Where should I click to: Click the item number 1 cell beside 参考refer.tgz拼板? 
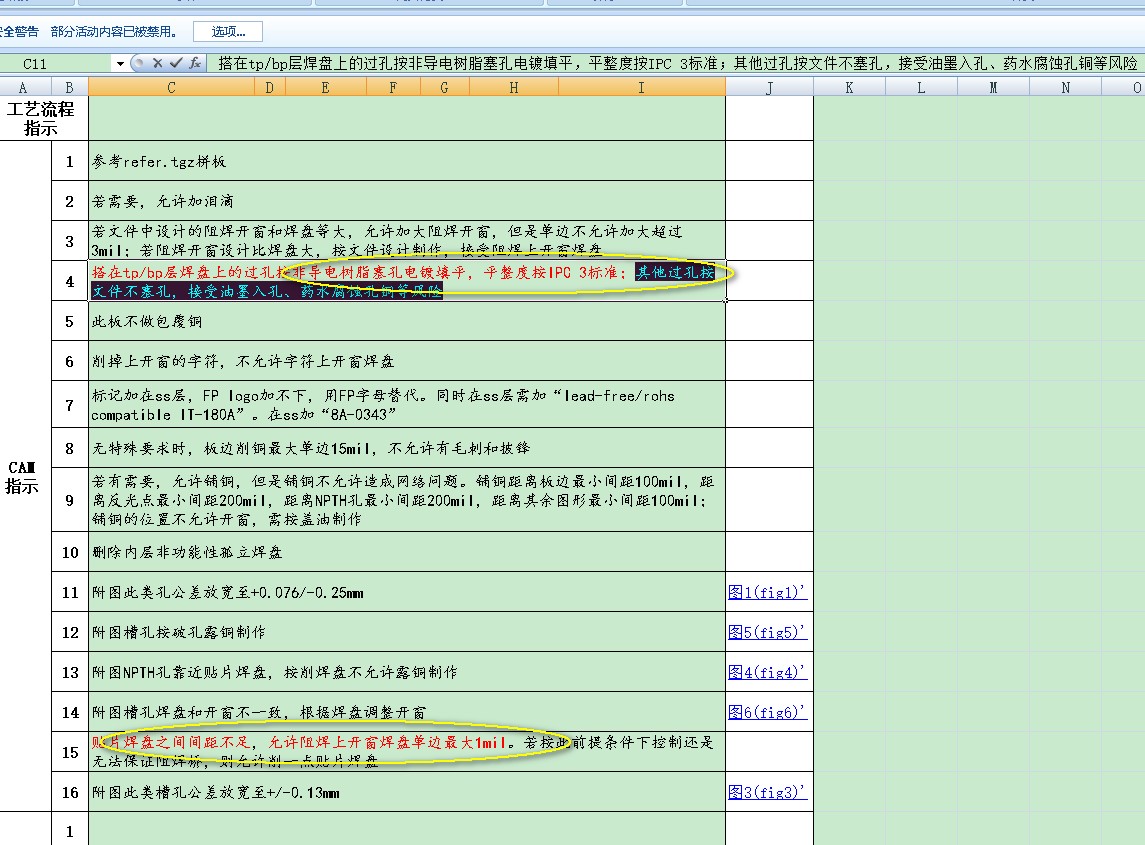[70, 161]
